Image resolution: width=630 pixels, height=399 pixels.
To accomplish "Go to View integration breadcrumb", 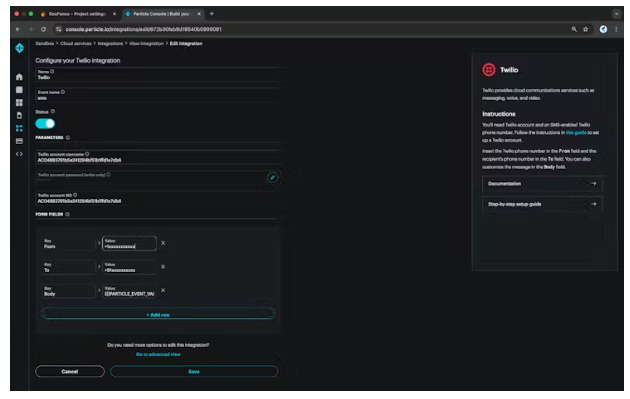I will point(146,43).
